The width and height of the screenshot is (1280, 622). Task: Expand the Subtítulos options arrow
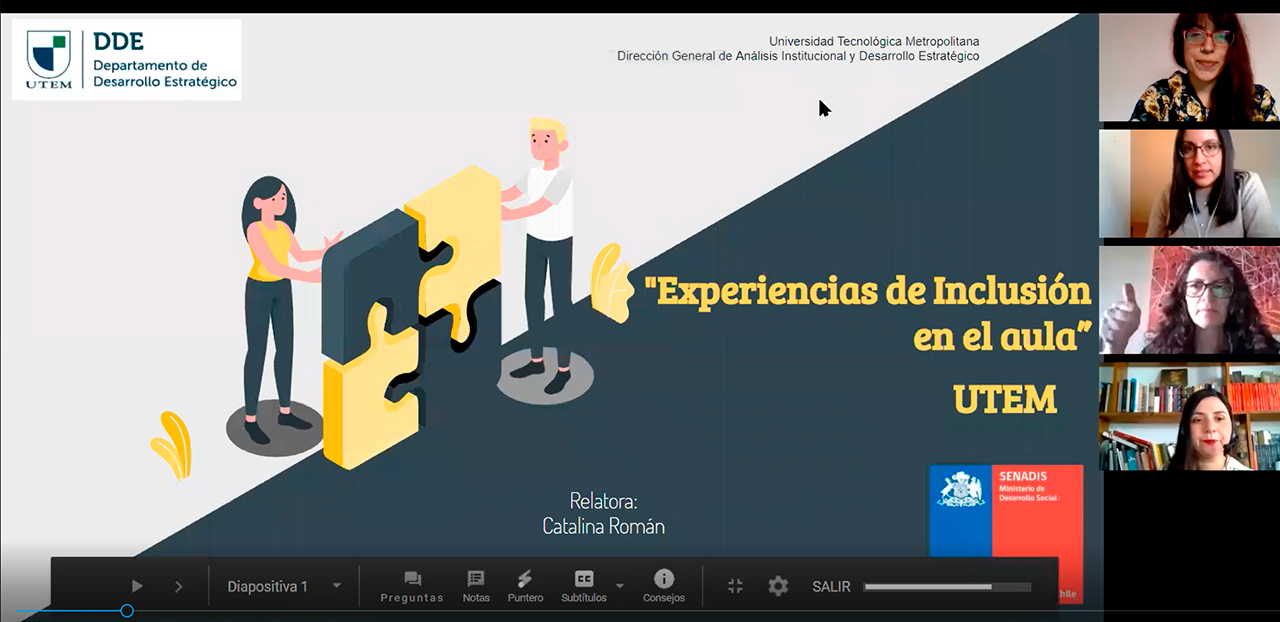[x=620, y=587]
